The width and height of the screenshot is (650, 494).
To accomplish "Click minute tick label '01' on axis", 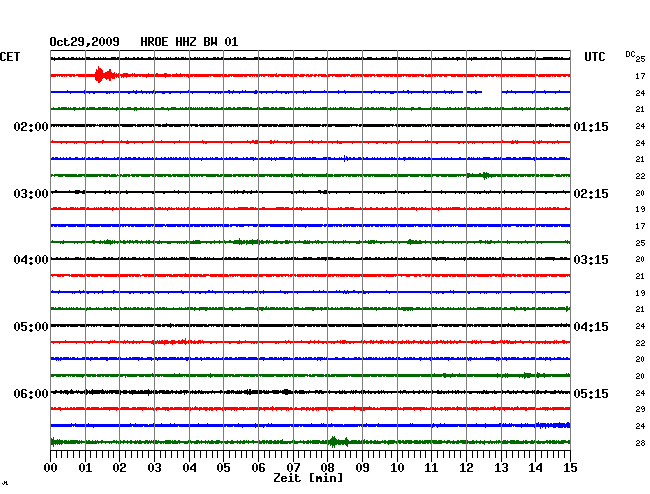I will (85, 468).
